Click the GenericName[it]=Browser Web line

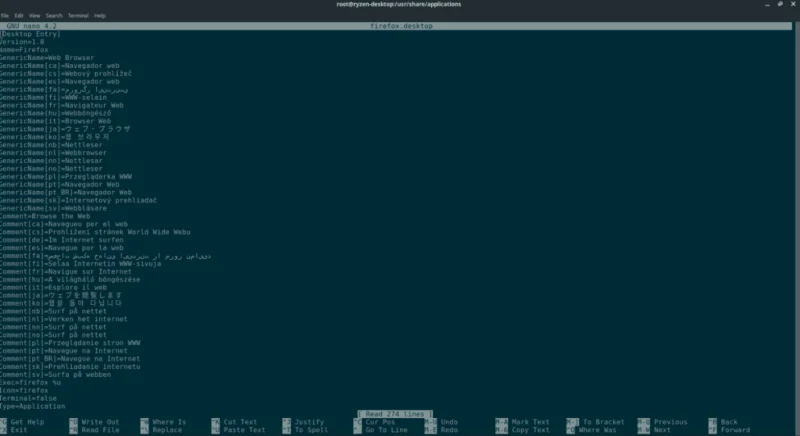tap(56, 121)
